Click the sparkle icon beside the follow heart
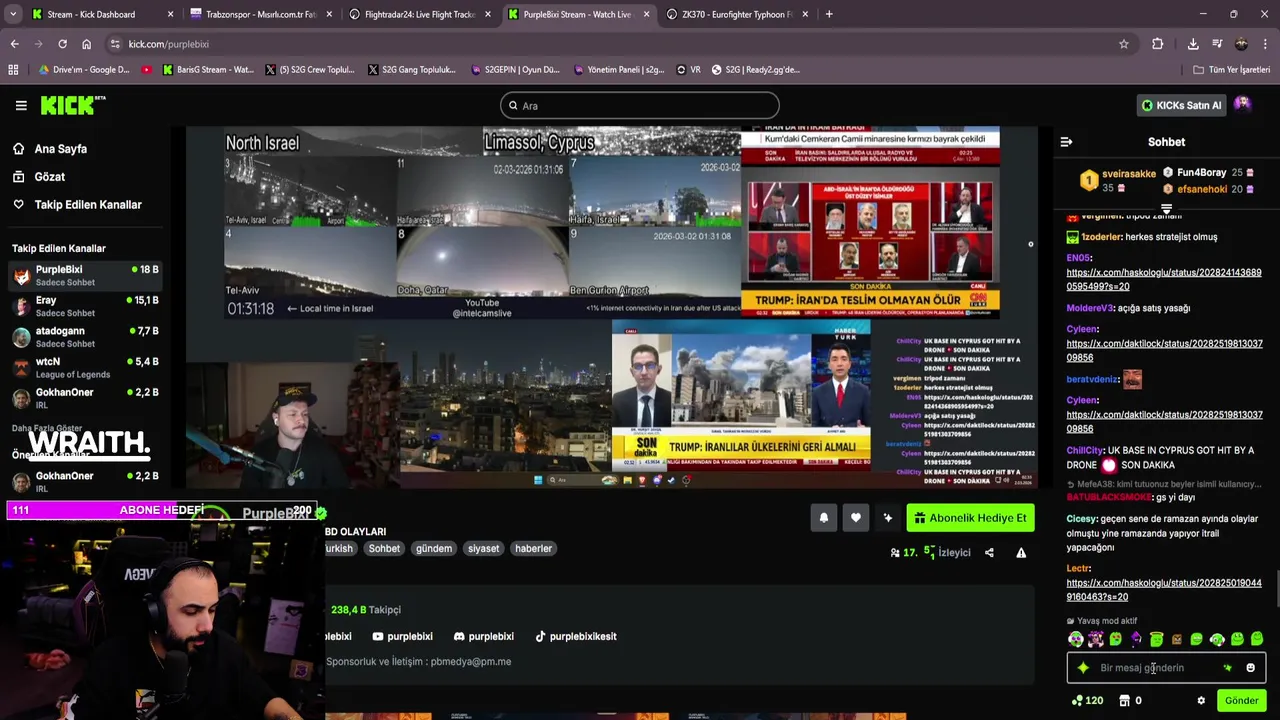This screenshot has height=720, width=1280. pyautogui.click(x=887, y=518)
